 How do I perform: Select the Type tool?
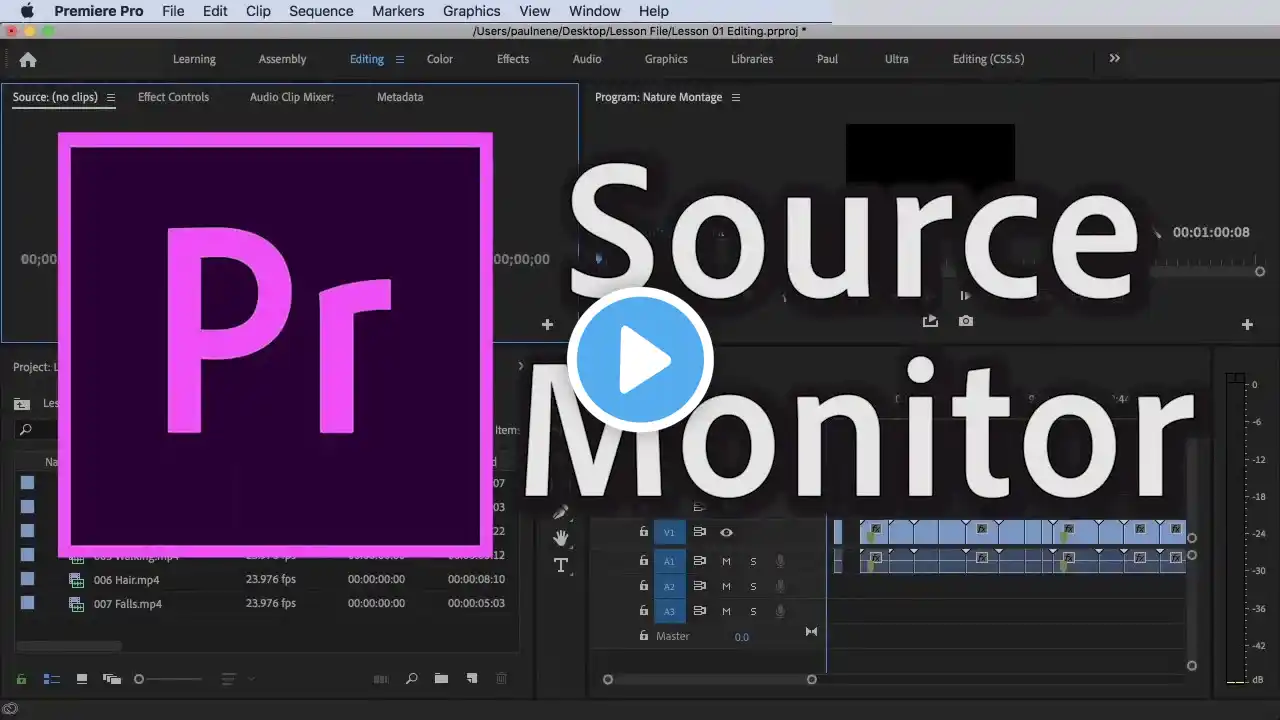pyautogui.click(x=561, y=565)
